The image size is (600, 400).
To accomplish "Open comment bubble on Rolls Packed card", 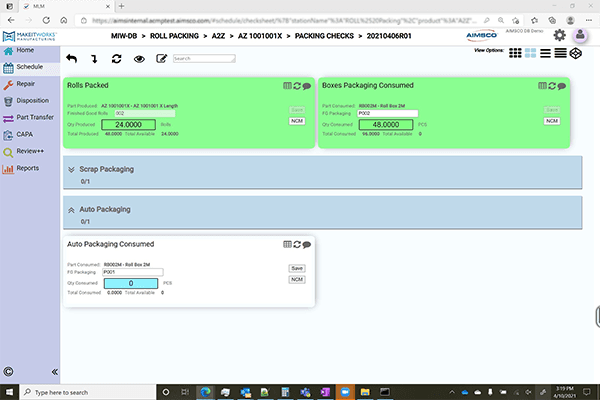I will click(307, 87).
